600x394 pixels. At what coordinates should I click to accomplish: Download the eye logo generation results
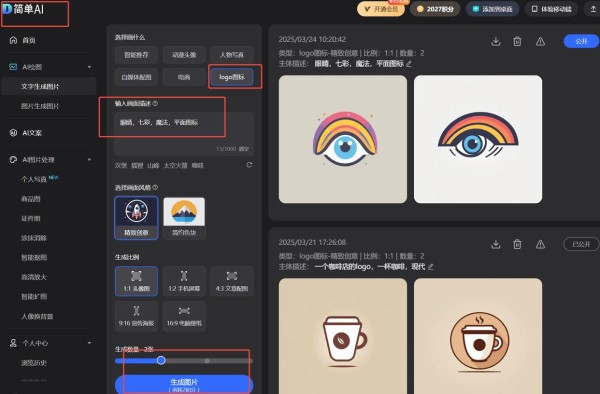click(x=496, y=41)
